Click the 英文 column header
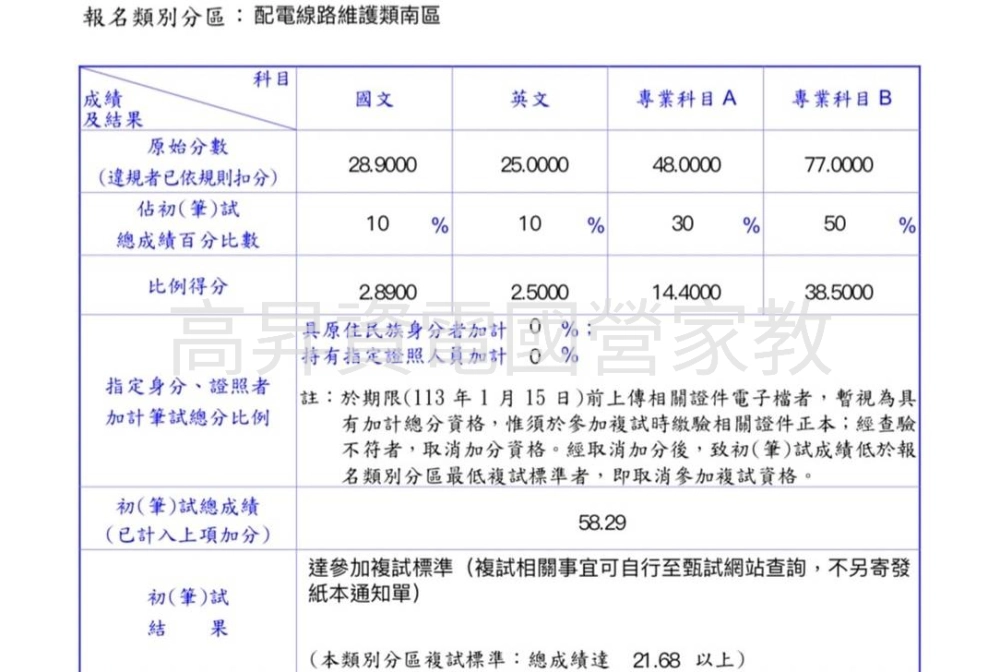This screenshot has width=1000, height=672. pyautogui.click(x=529, y=99)
